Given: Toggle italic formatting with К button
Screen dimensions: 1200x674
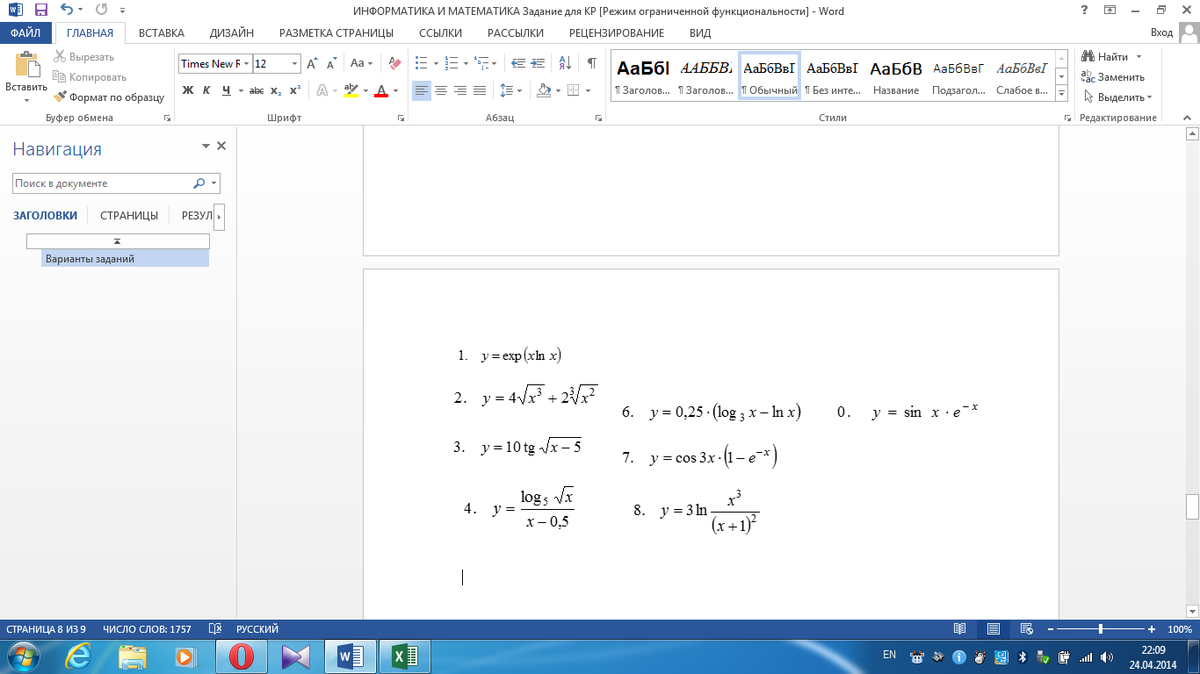Looking at the screenshot, I should point(207,90).
